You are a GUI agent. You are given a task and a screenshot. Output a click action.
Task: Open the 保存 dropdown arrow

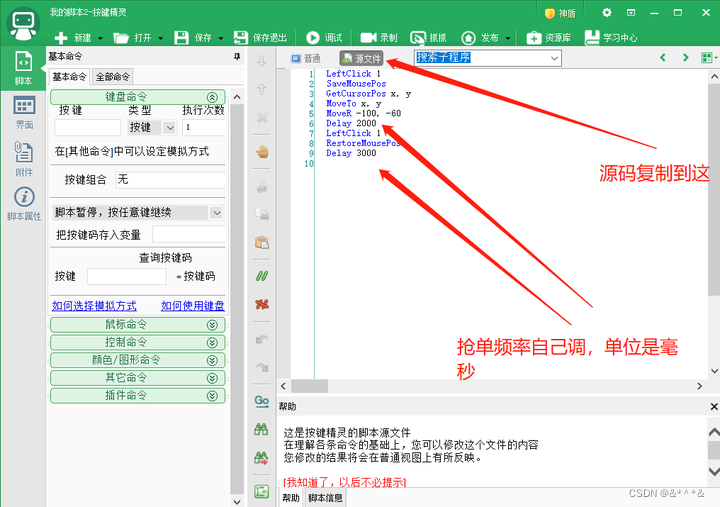pyautogui.click(x=221, y=38)
